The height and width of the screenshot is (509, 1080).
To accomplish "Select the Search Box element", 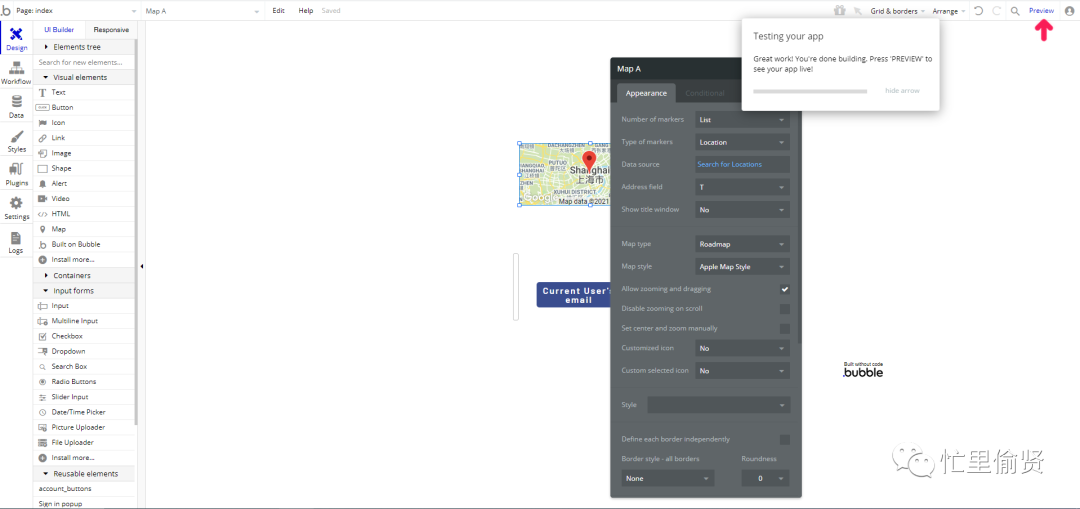I will 85,366.
